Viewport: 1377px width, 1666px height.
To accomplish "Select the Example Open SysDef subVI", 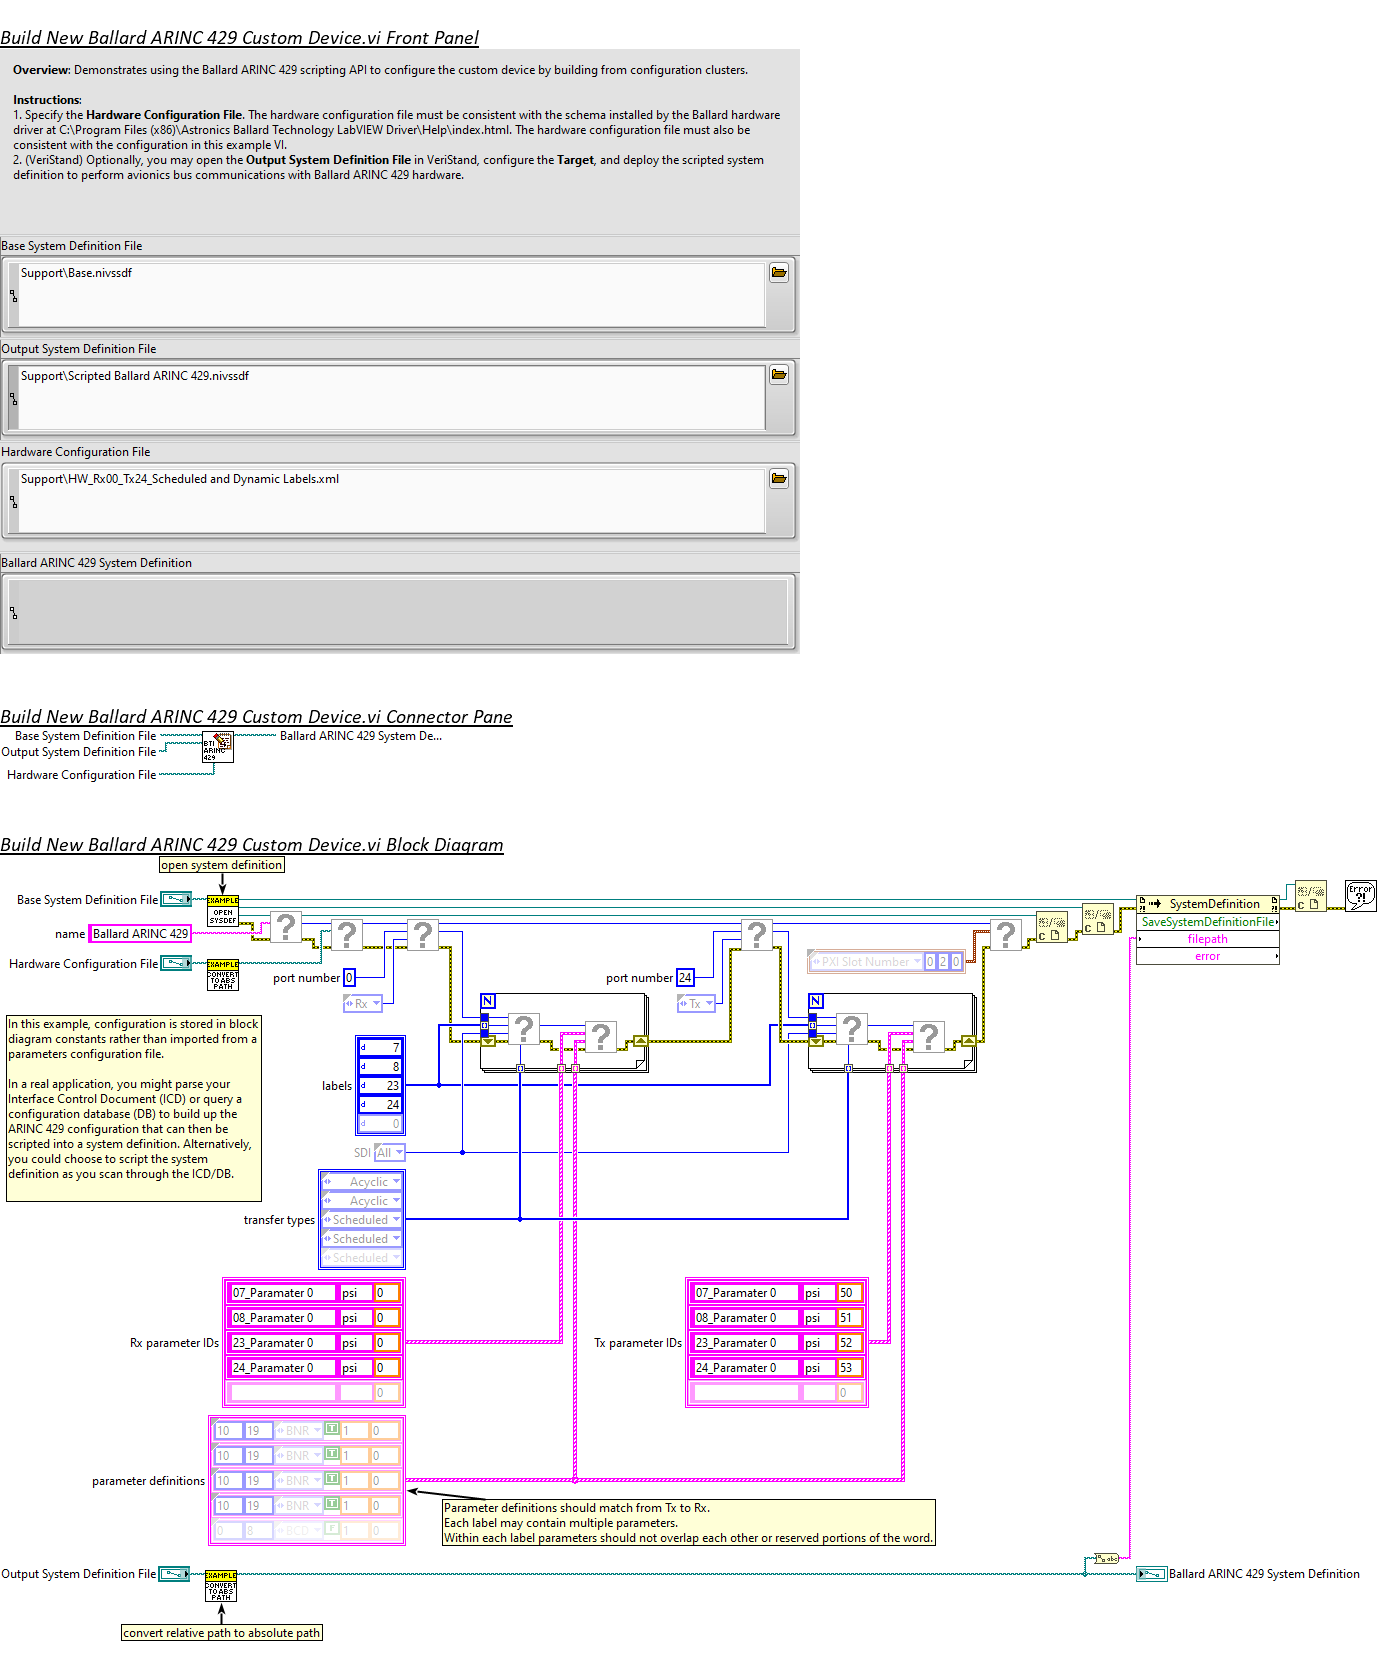I will (223, 910).
